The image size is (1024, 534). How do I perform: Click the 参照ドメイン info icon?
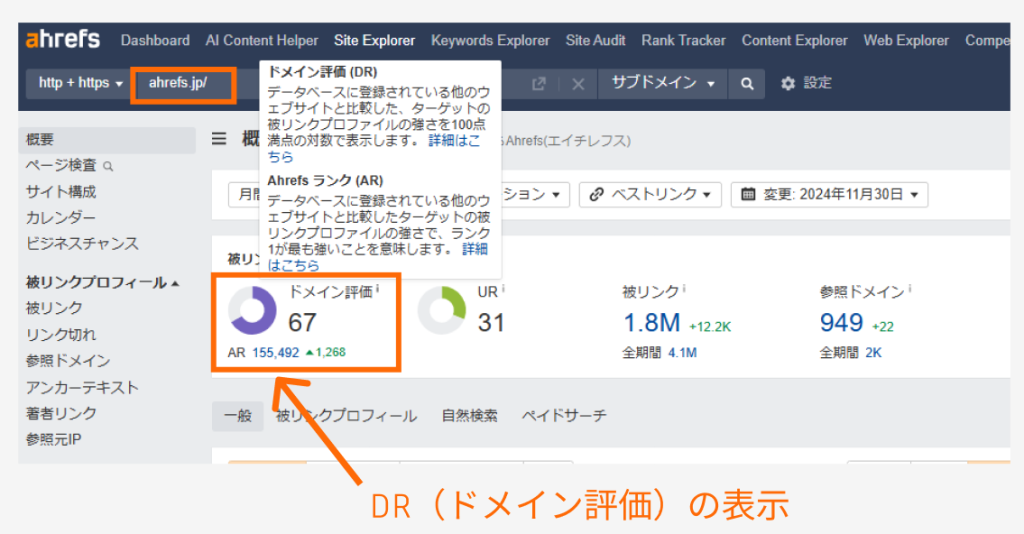tap(910, 289)
